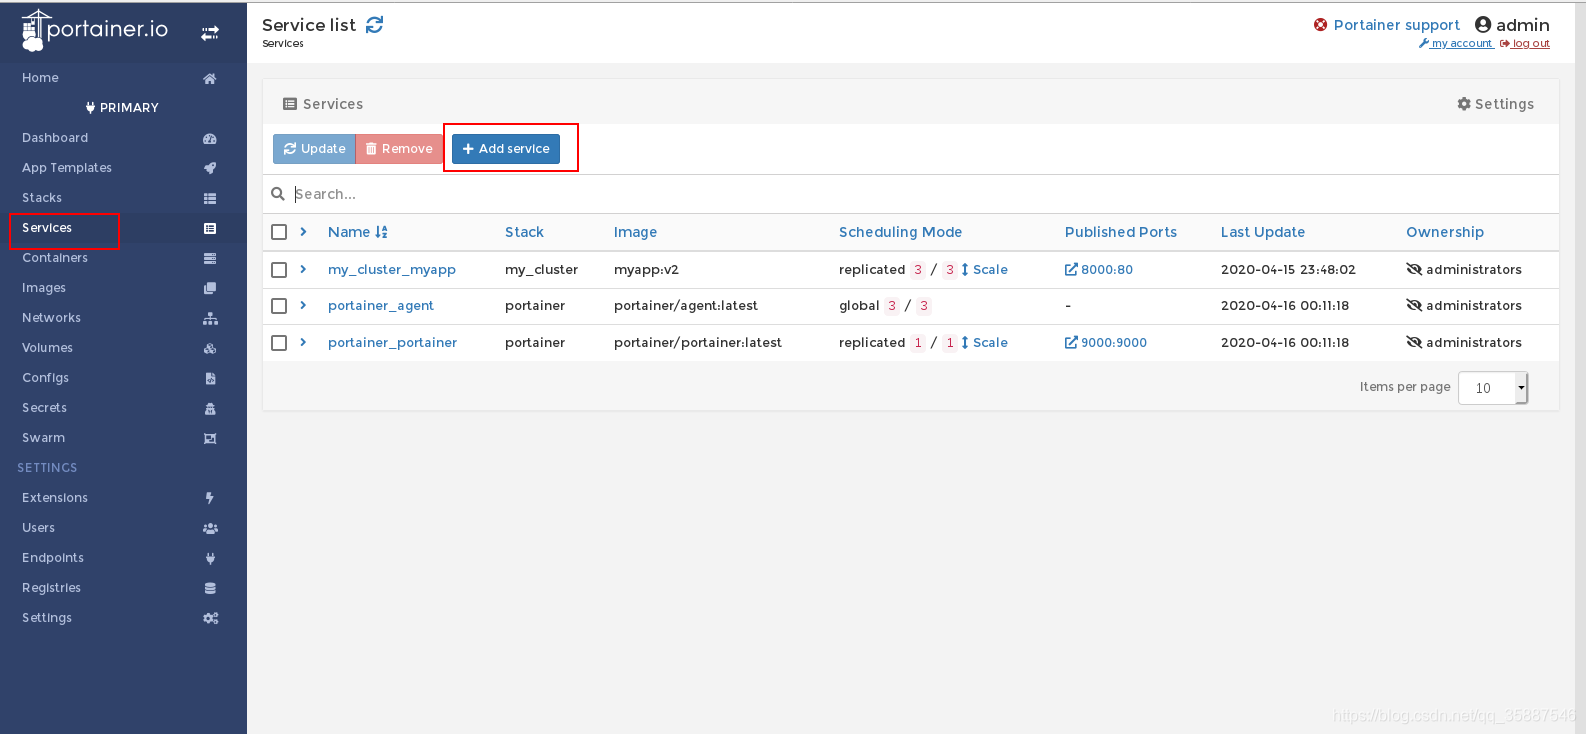The height and width of the screenshot is (734, 1586).
Task: Open published port 8000:80 link
Action: pyautogui.click(x=1099, y=270)
